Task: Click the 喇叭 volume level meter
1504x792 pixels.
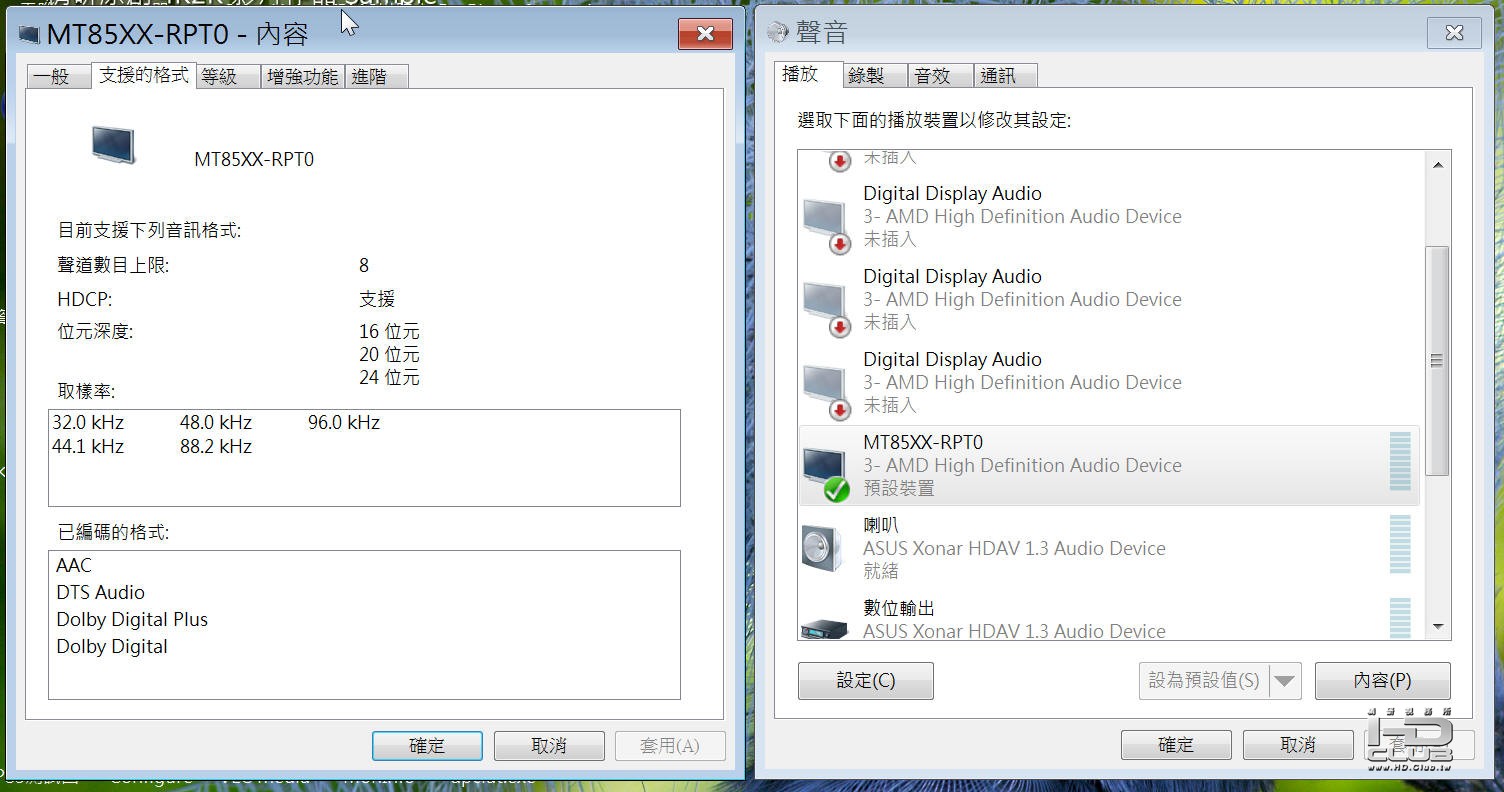Action: (1400, 544)
